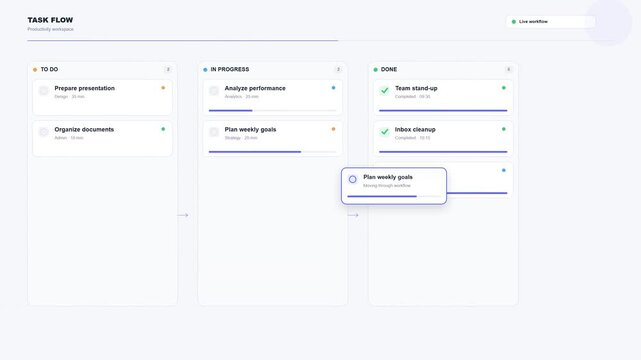Uncheck the Inbox cleanup green checkmark
Image resolution: width=641 pixels, height=360 pixels.
tap(384, 132)
